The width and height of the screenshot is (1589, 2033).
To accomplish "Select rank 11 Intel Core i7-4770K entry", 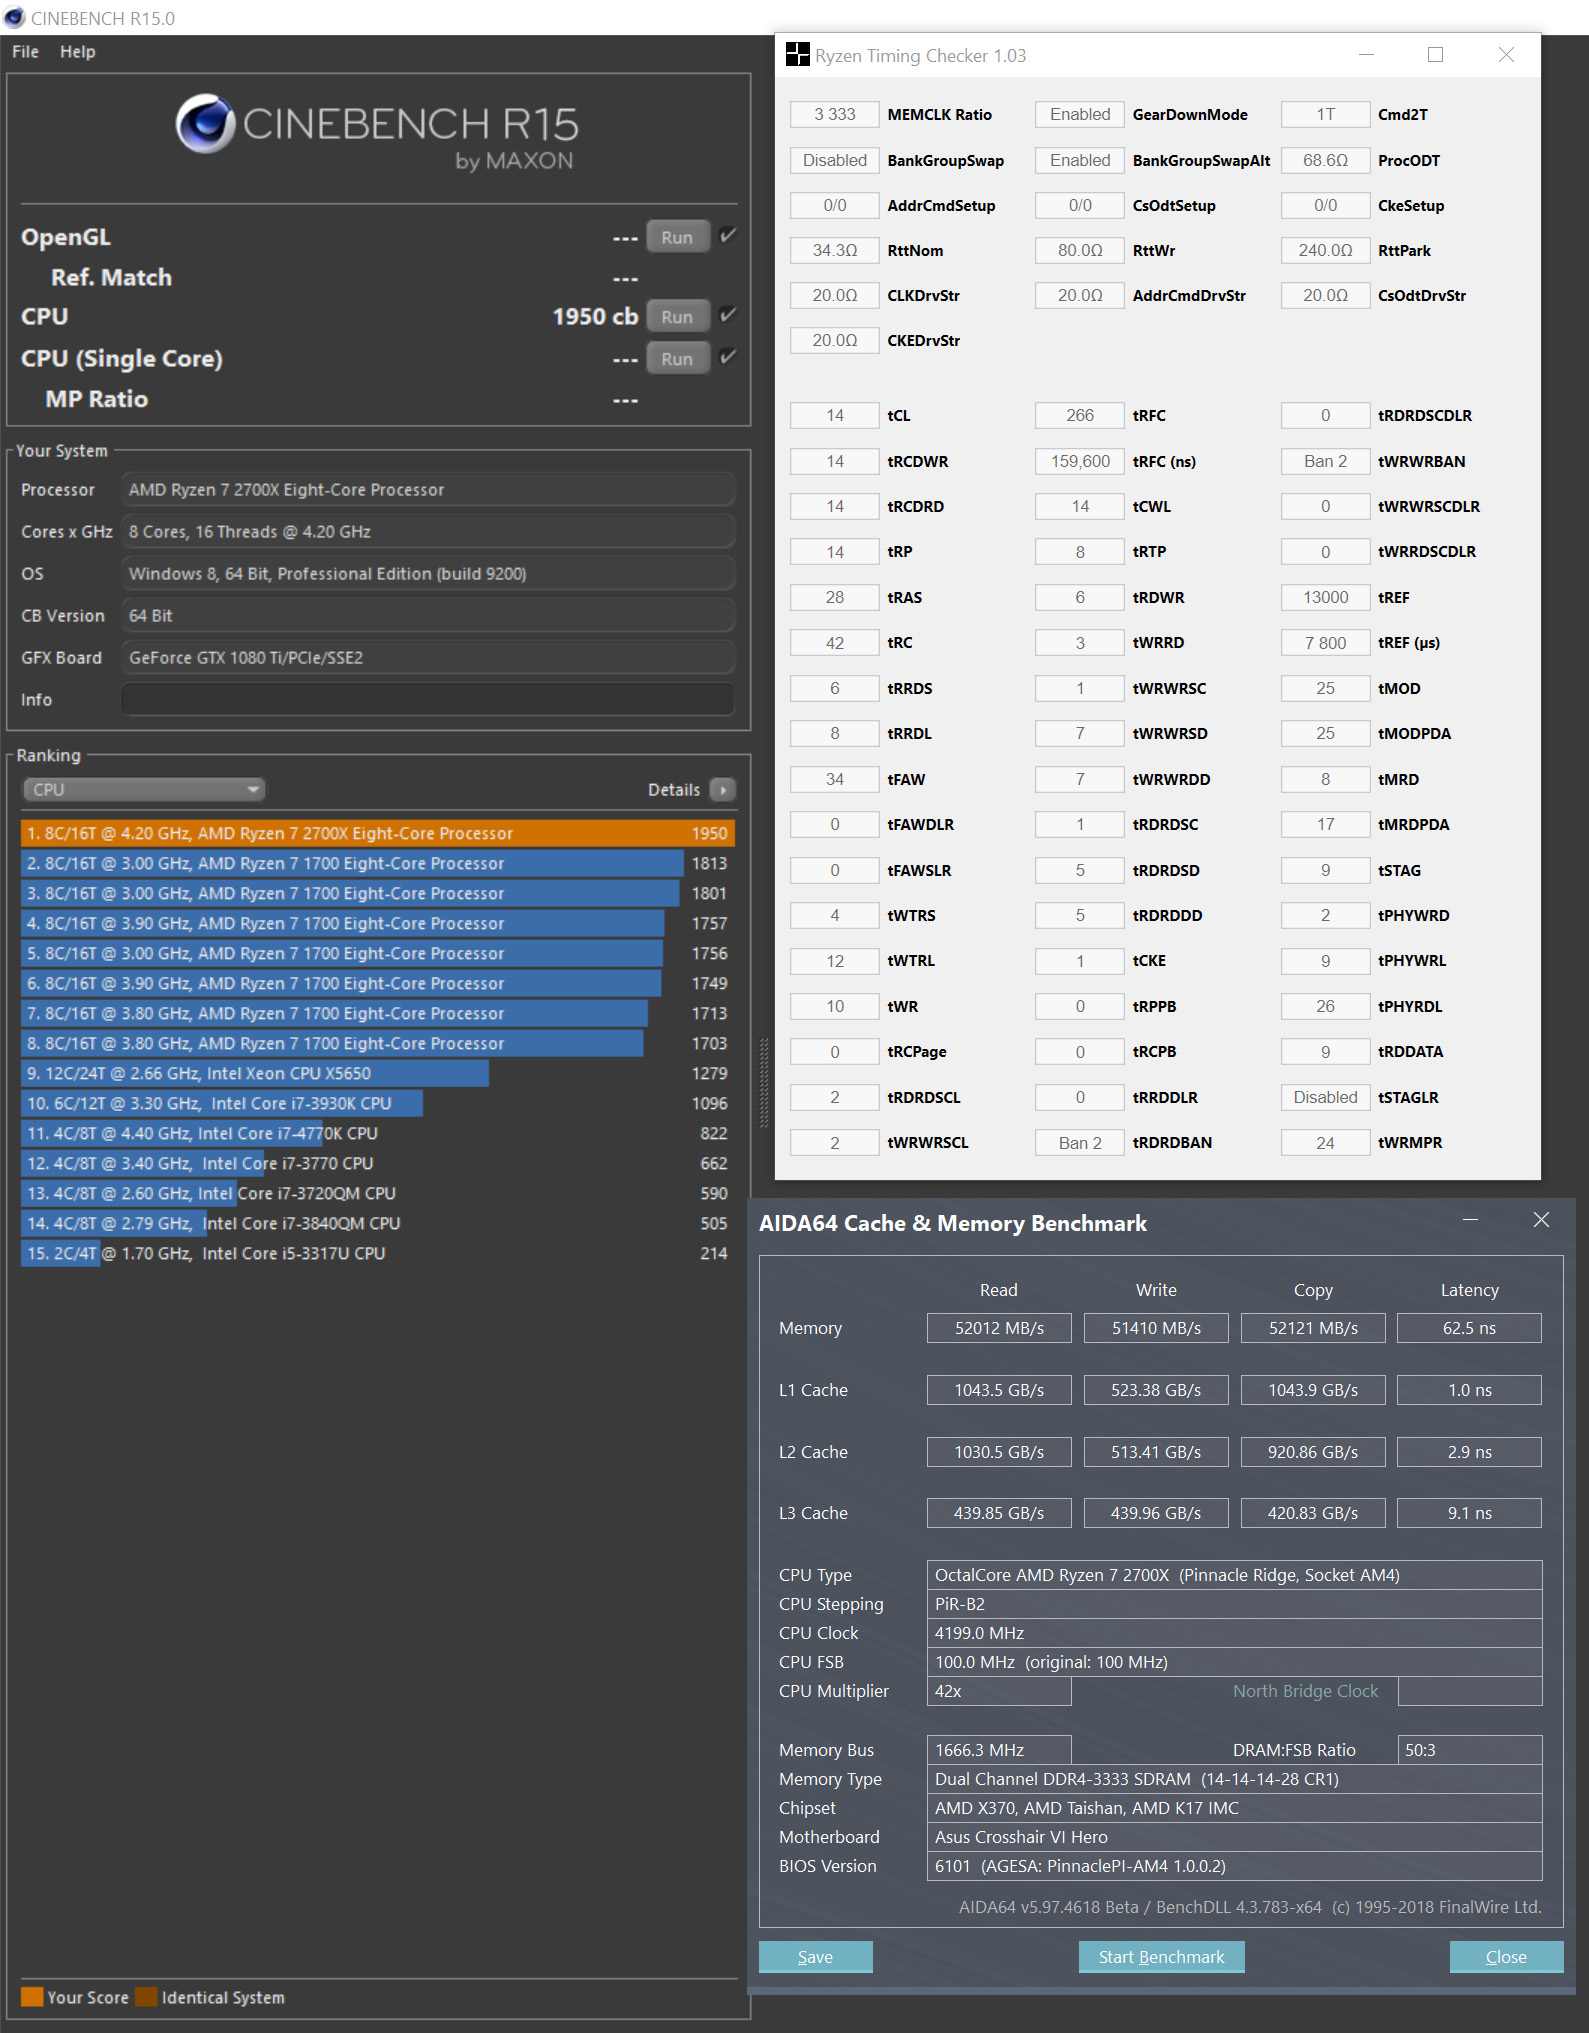I will (x=378, y=1133).
